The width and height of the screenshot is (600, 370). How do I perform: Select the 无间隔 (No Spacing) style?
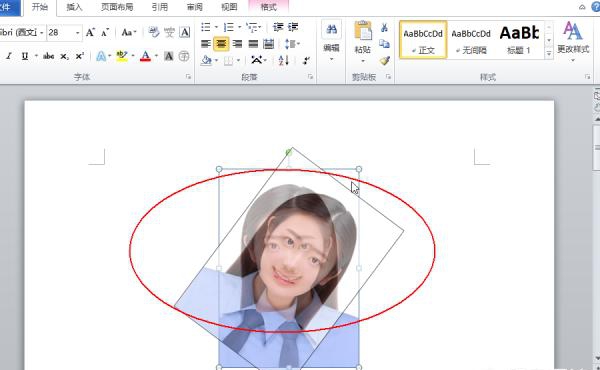coord(471,40)
